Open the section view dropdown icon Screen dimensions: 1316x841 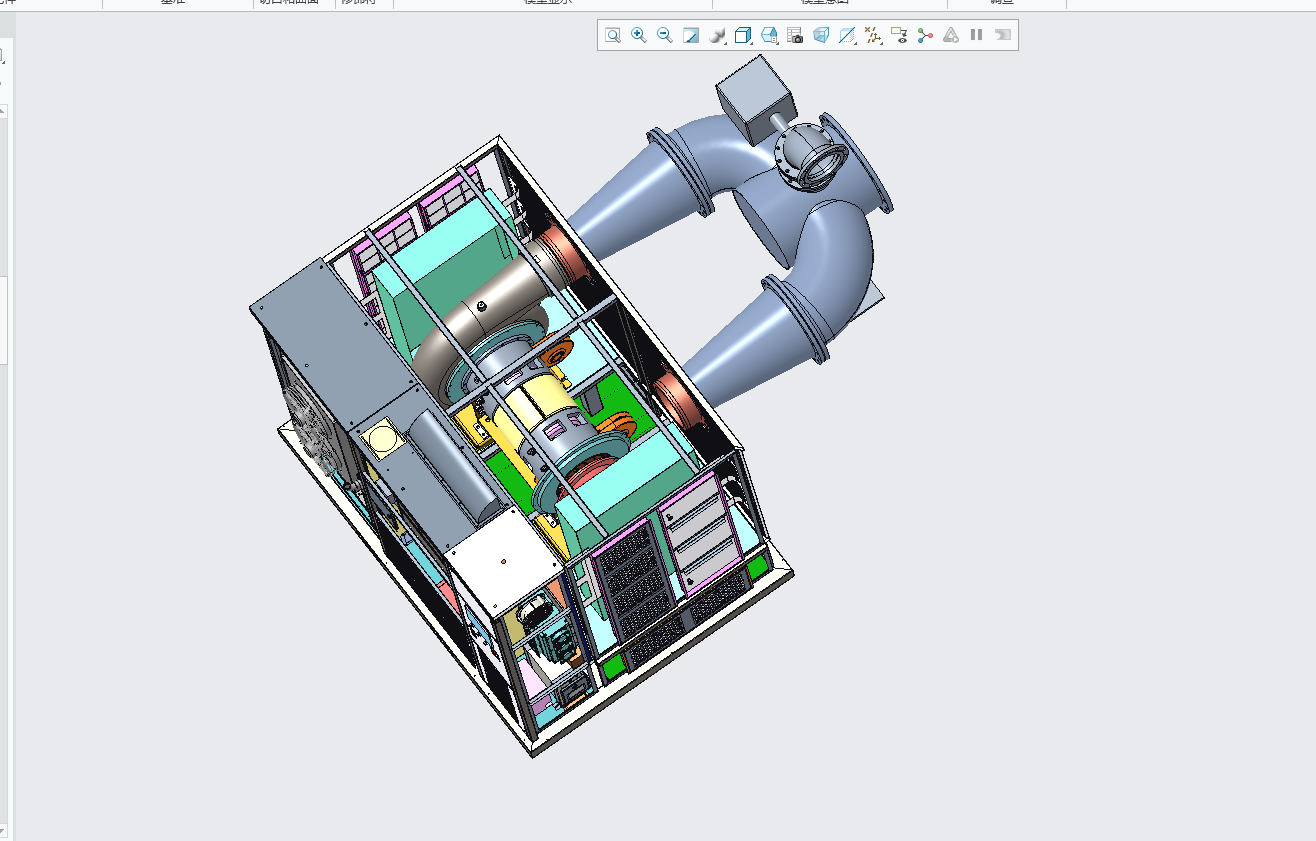point(848,36)
